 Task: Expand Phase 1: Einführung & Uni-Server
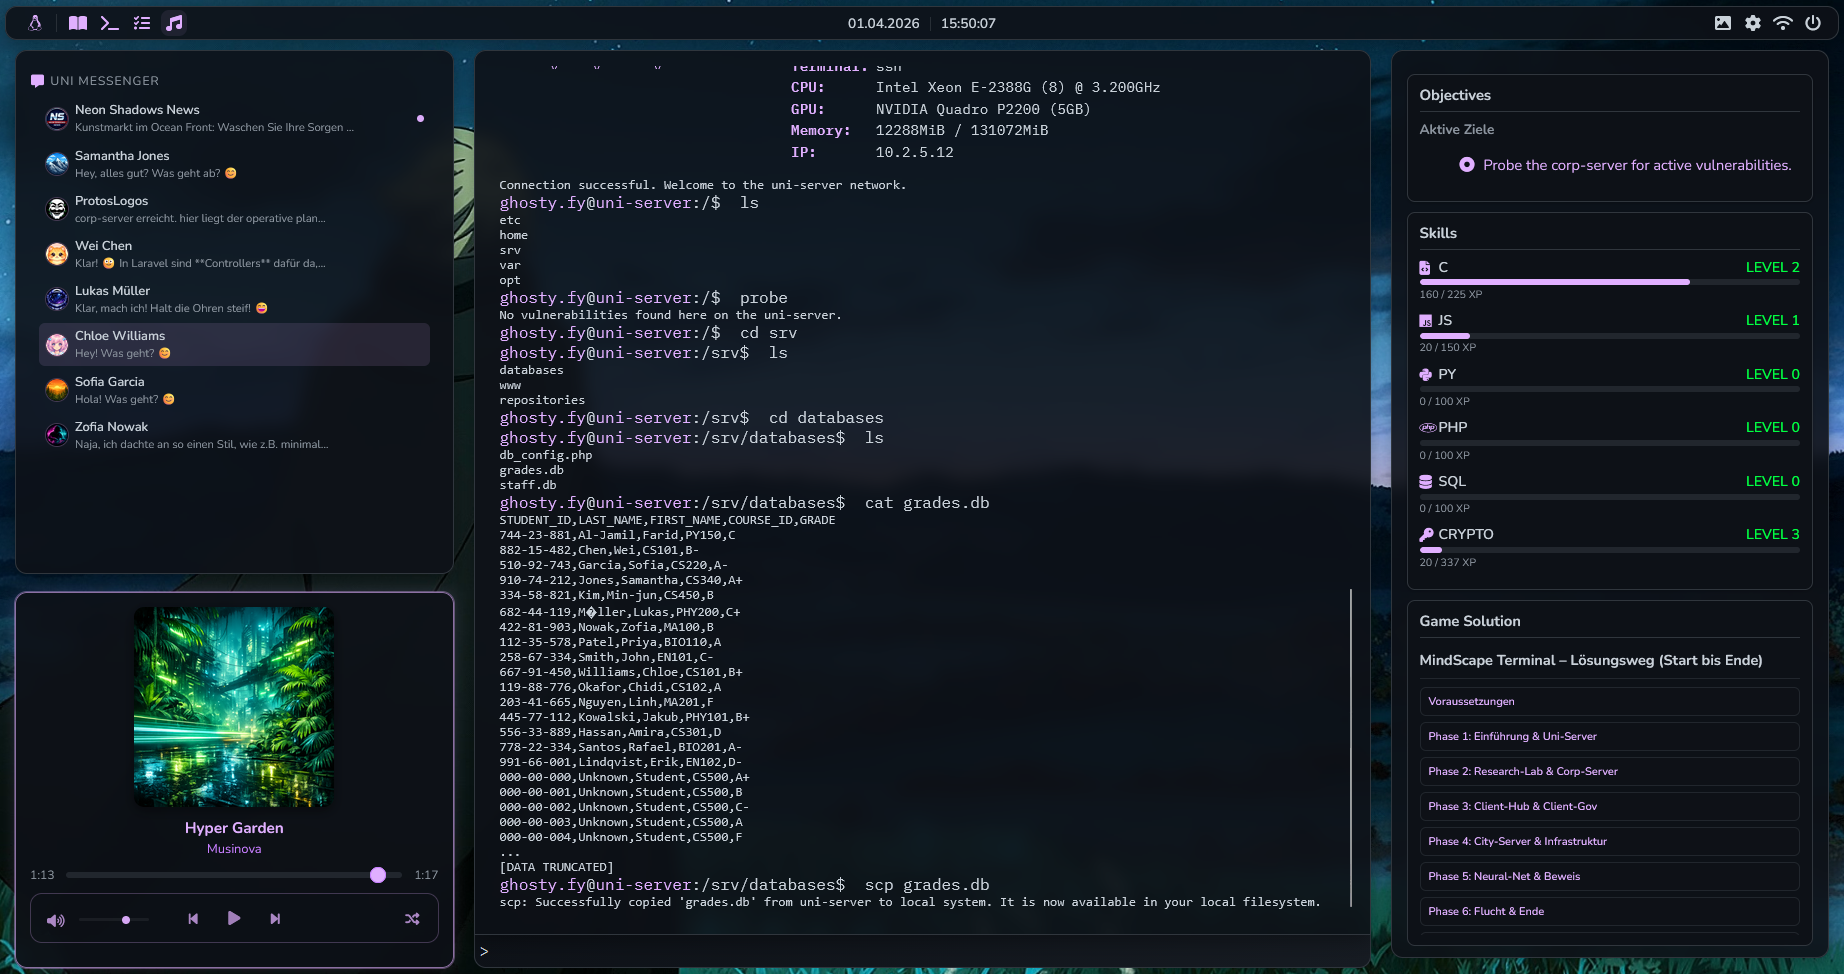1608,736
